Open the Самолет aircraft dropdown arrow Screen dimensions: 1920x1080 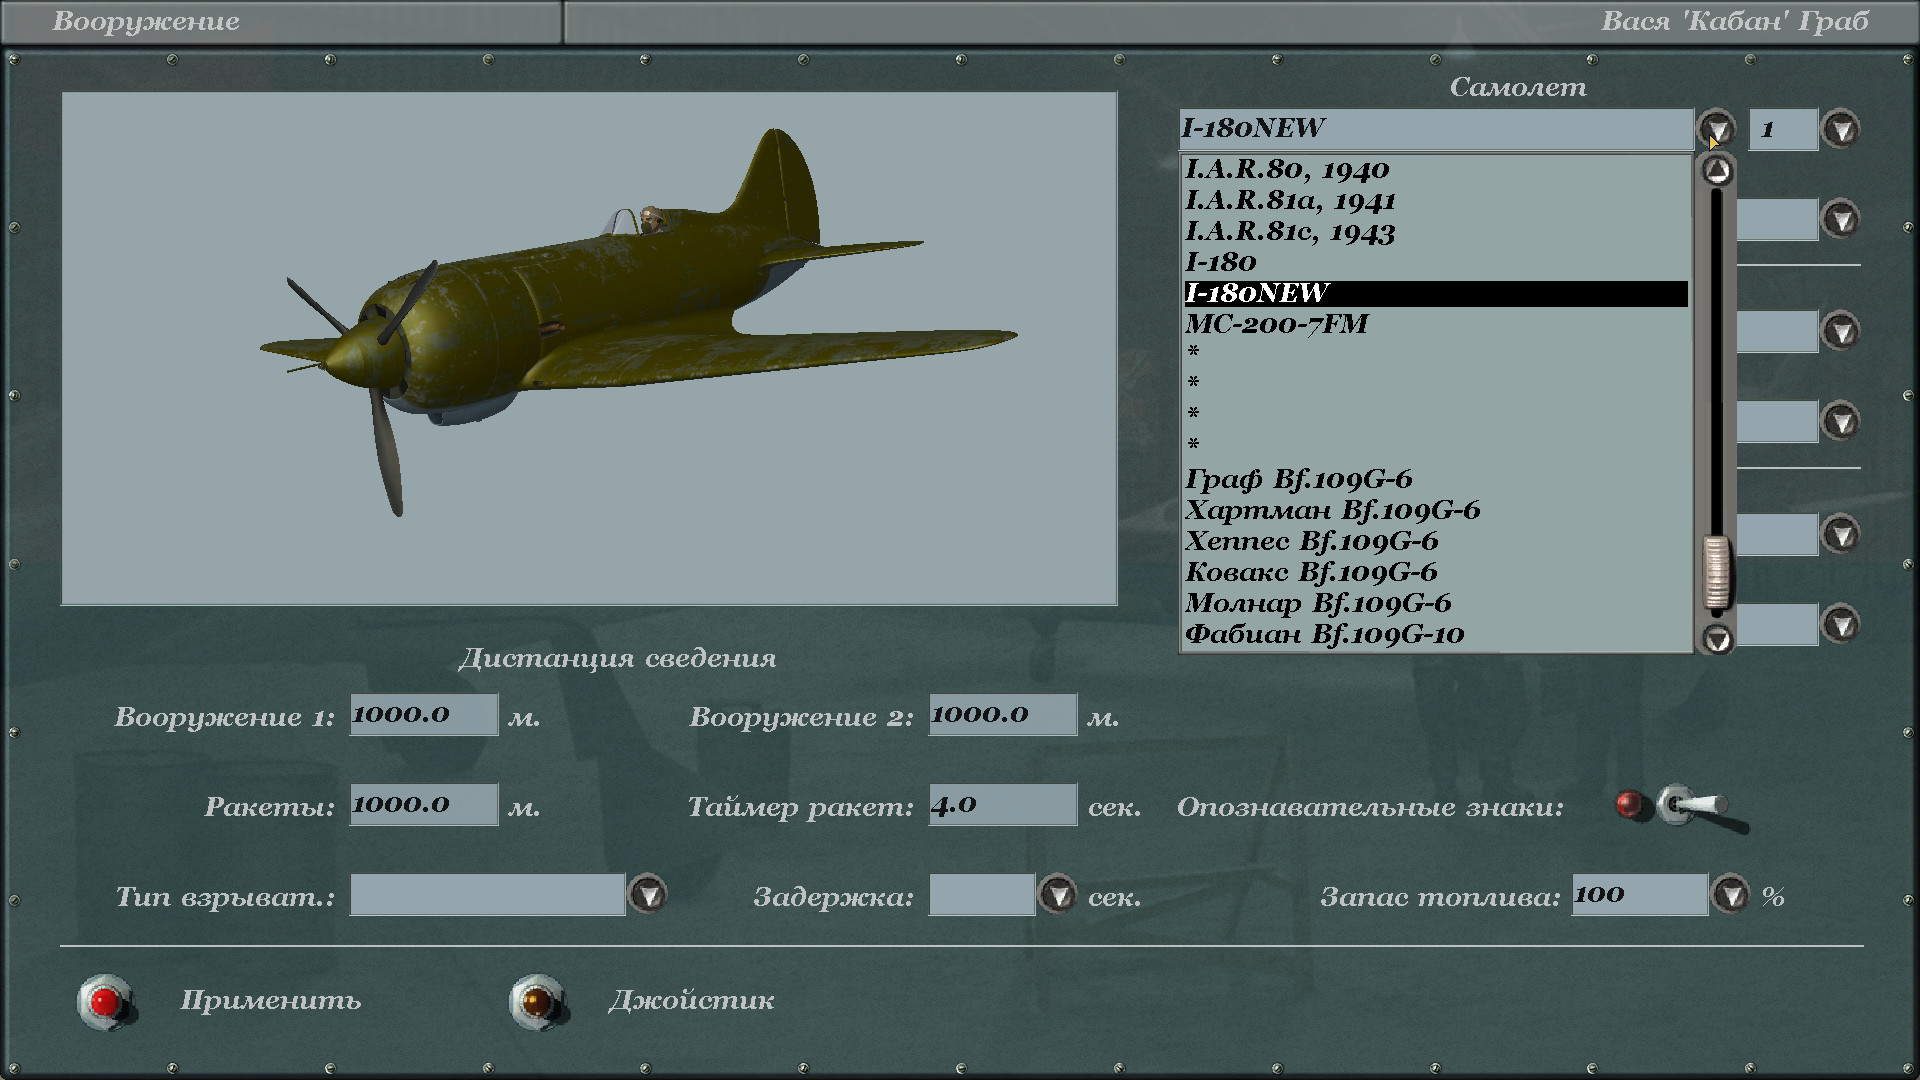click(x=1717, y=129)
